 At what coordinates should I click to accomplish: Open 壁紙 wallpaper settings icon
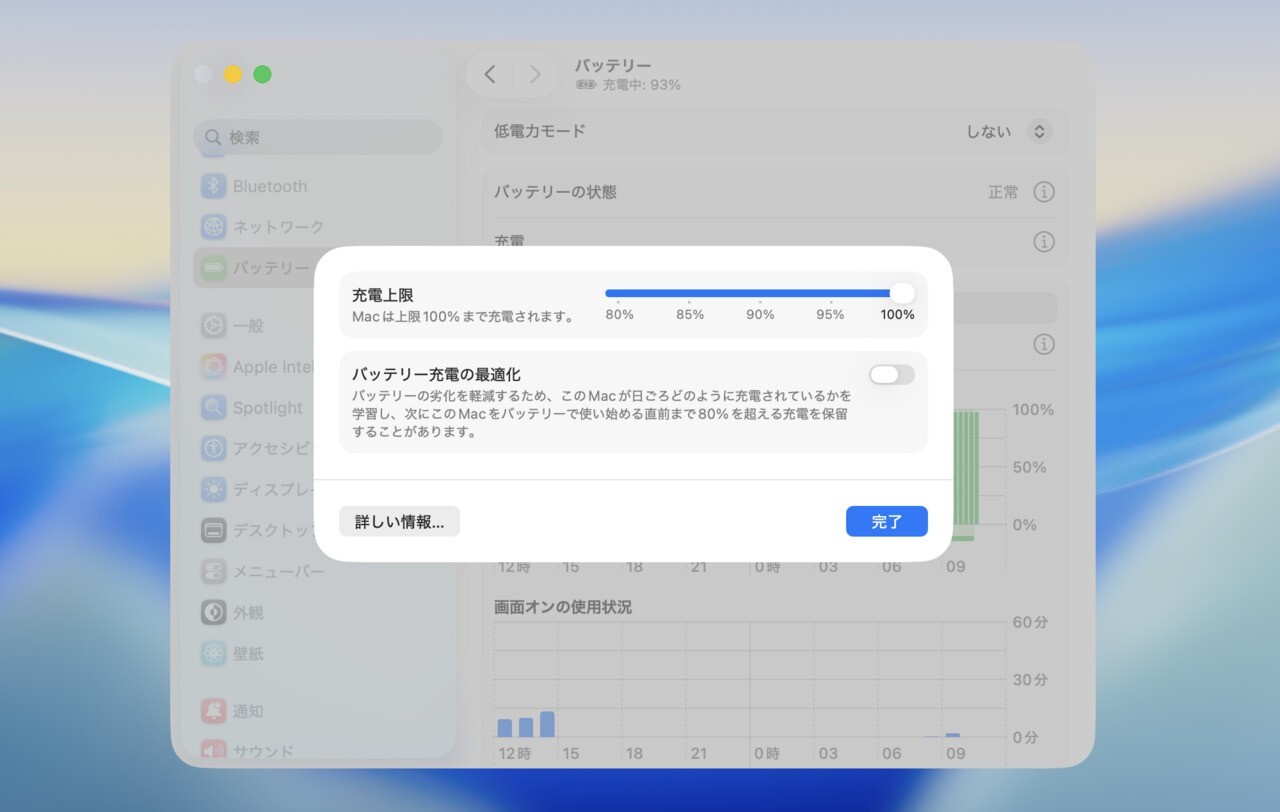click(x=213, y=654)
